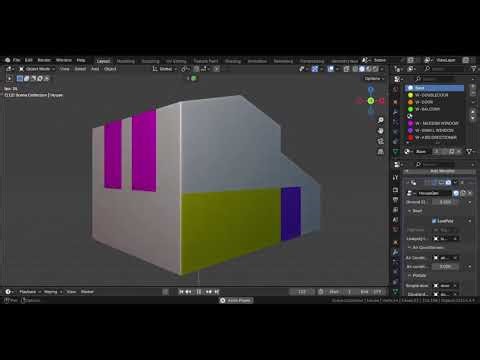This screenshot has height=360, width=480.
Task: Choose the first select-box mode icon
Action: (x=20, y=79)
